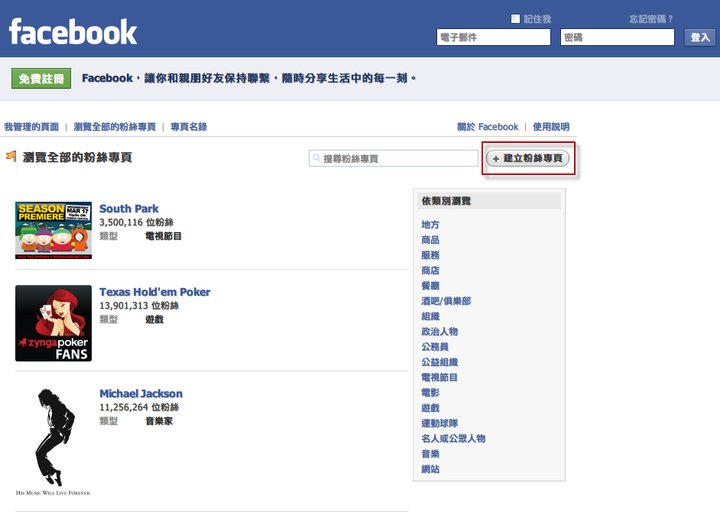Image resolution: width=720 pixels, height=512 pixels.
Task: Open the Michael Jackson silhouette thumbnail
Action: (53, 441)
